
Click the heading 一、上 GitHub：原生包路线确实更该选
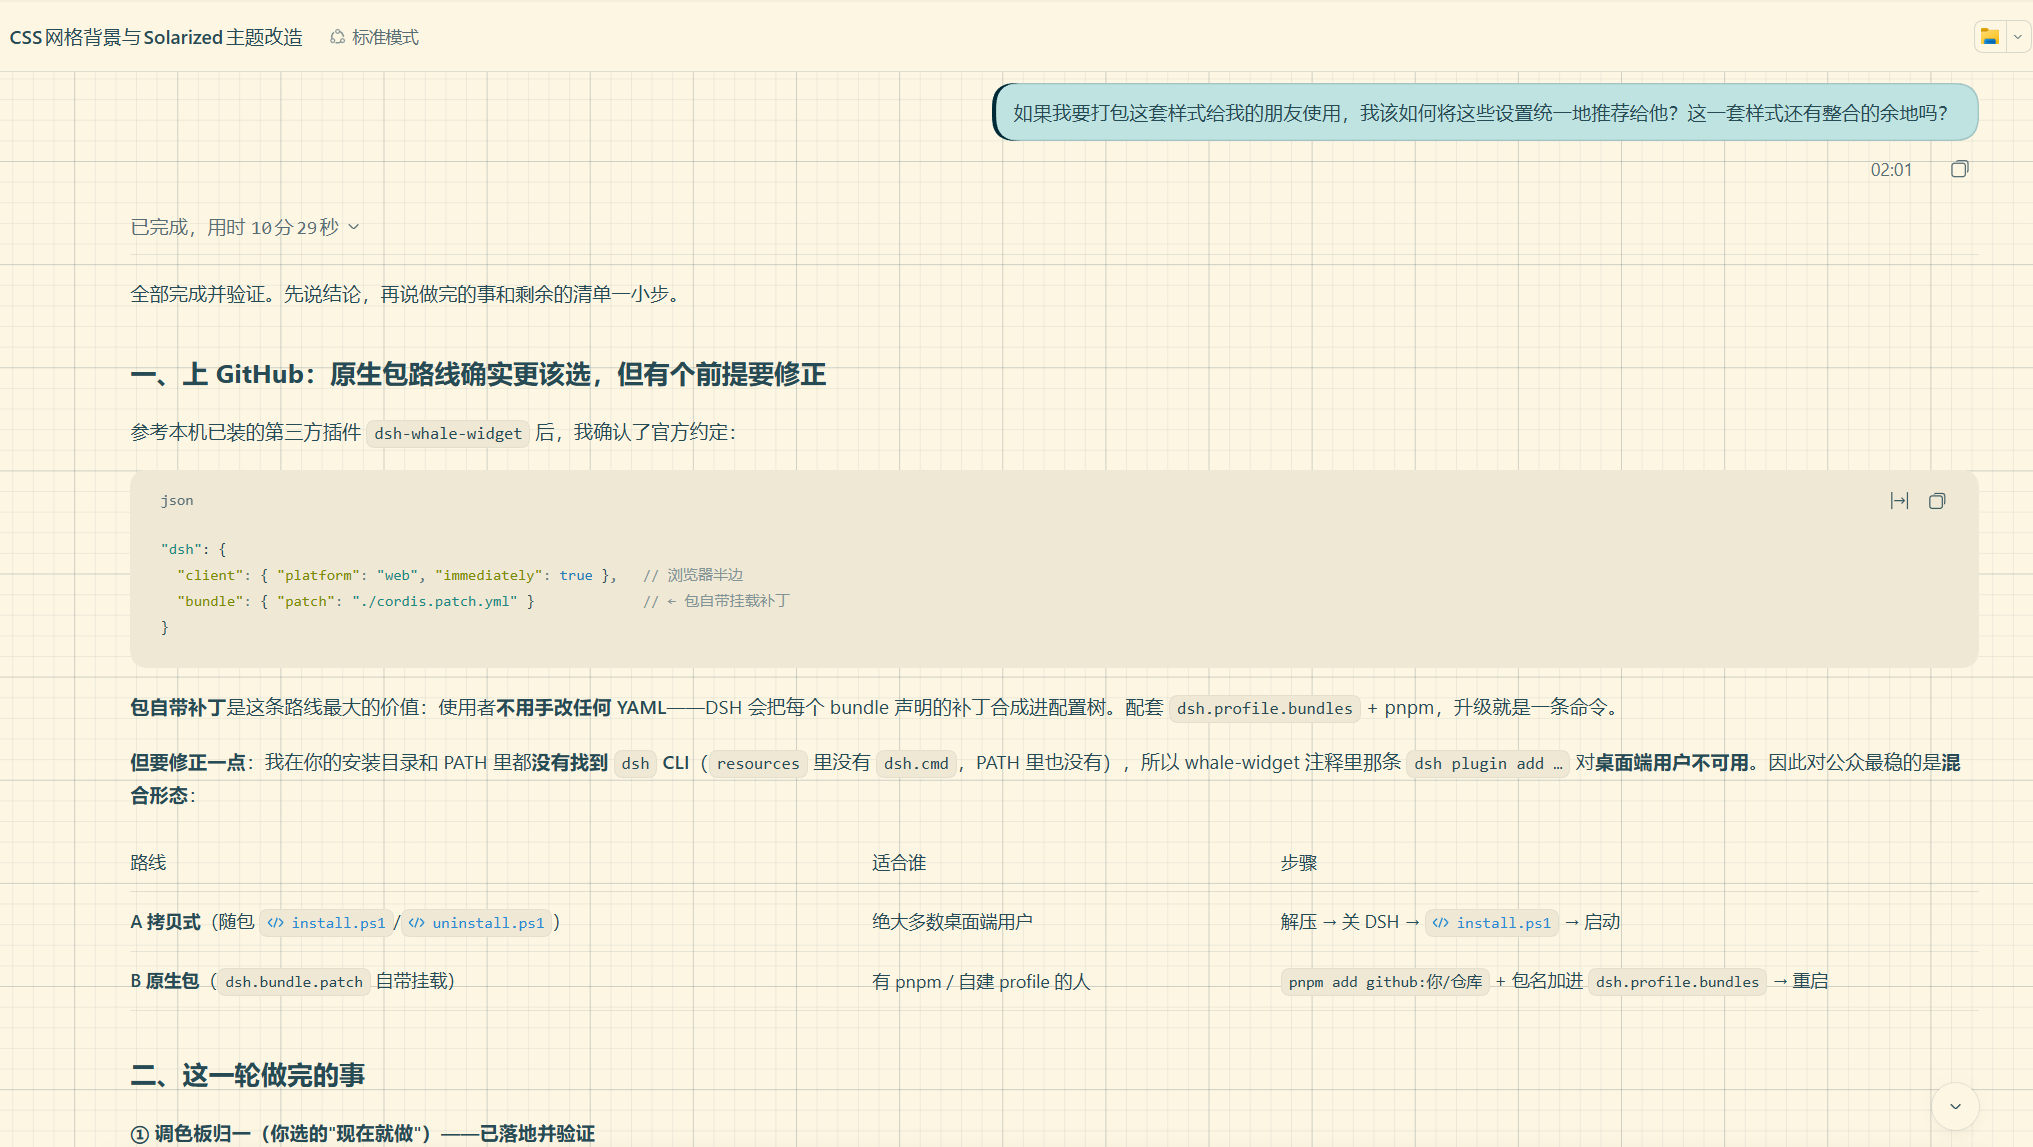tap(478, 374)
